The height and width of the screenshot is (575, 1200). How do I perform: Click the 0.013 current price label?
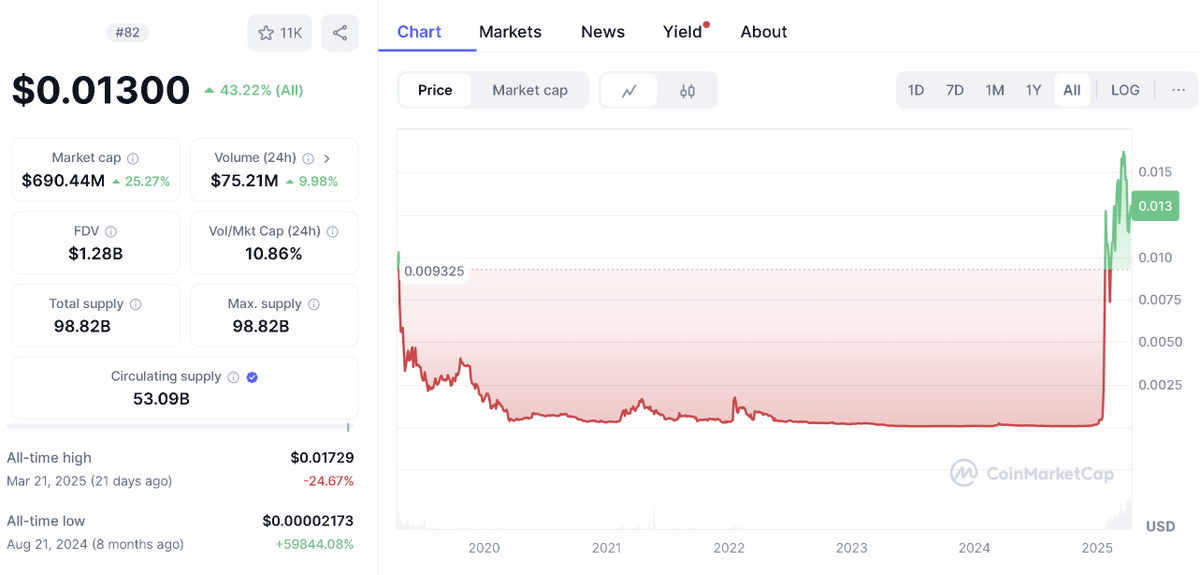coord(1155,207)
